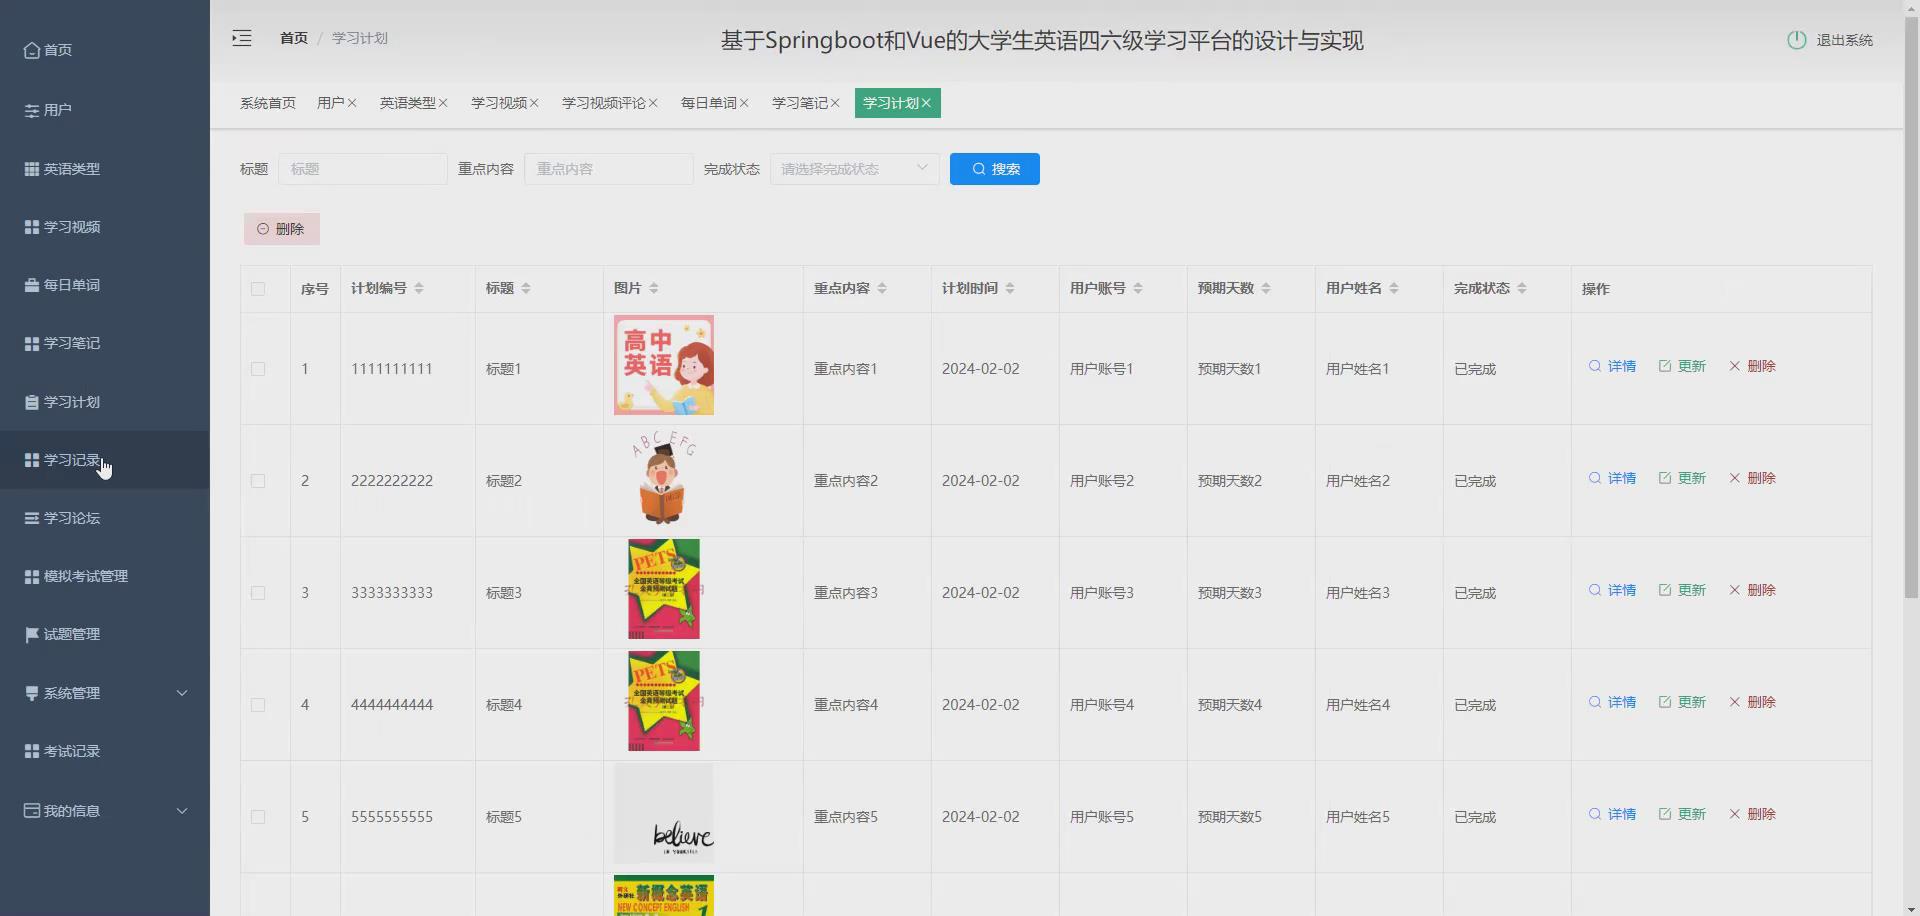Image resolution: width=1920 pixels, height=916 pixels.
Task: Focus the 标题 search input field
Action: [x=363, y=169]
